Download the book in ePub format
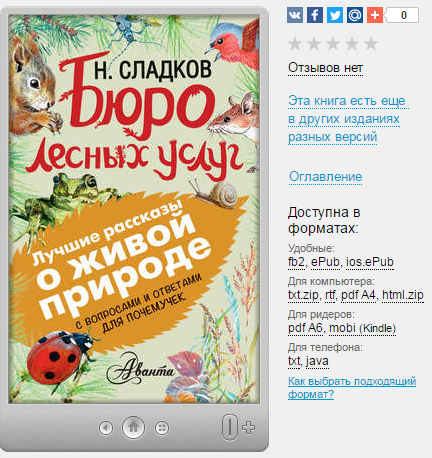The image size is (432, 458). pos(325,262)
